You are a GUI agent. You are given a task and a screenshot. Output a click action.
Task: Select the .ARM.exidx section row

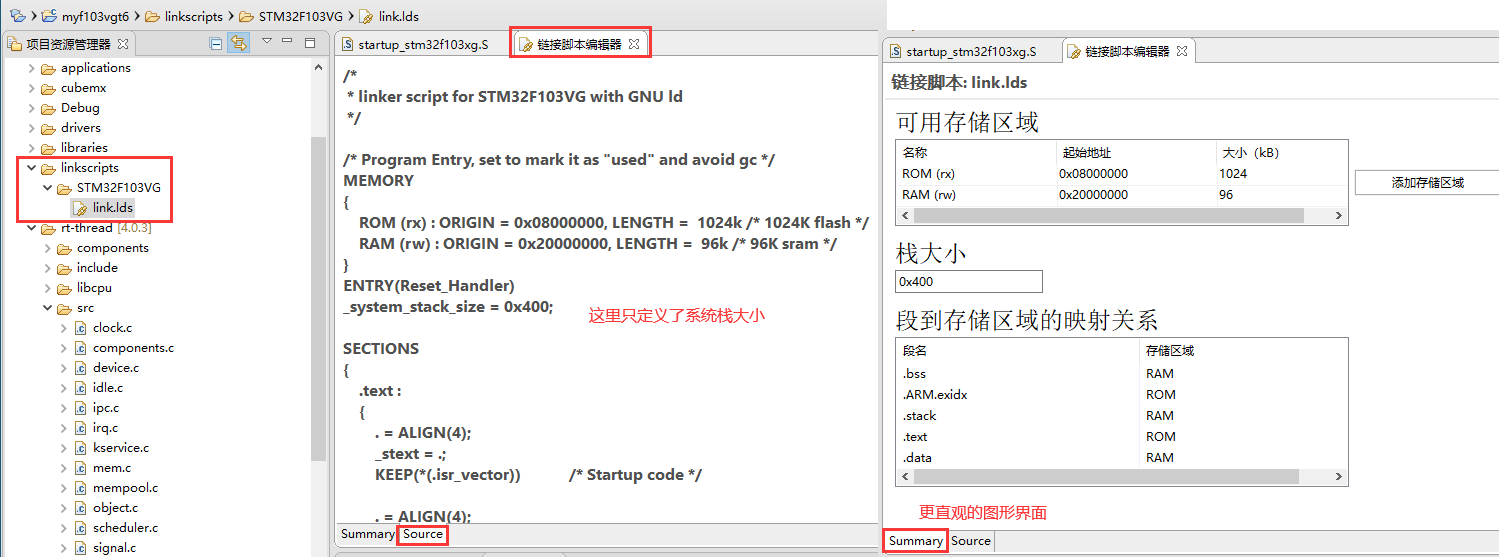(x=1121, y=395)
